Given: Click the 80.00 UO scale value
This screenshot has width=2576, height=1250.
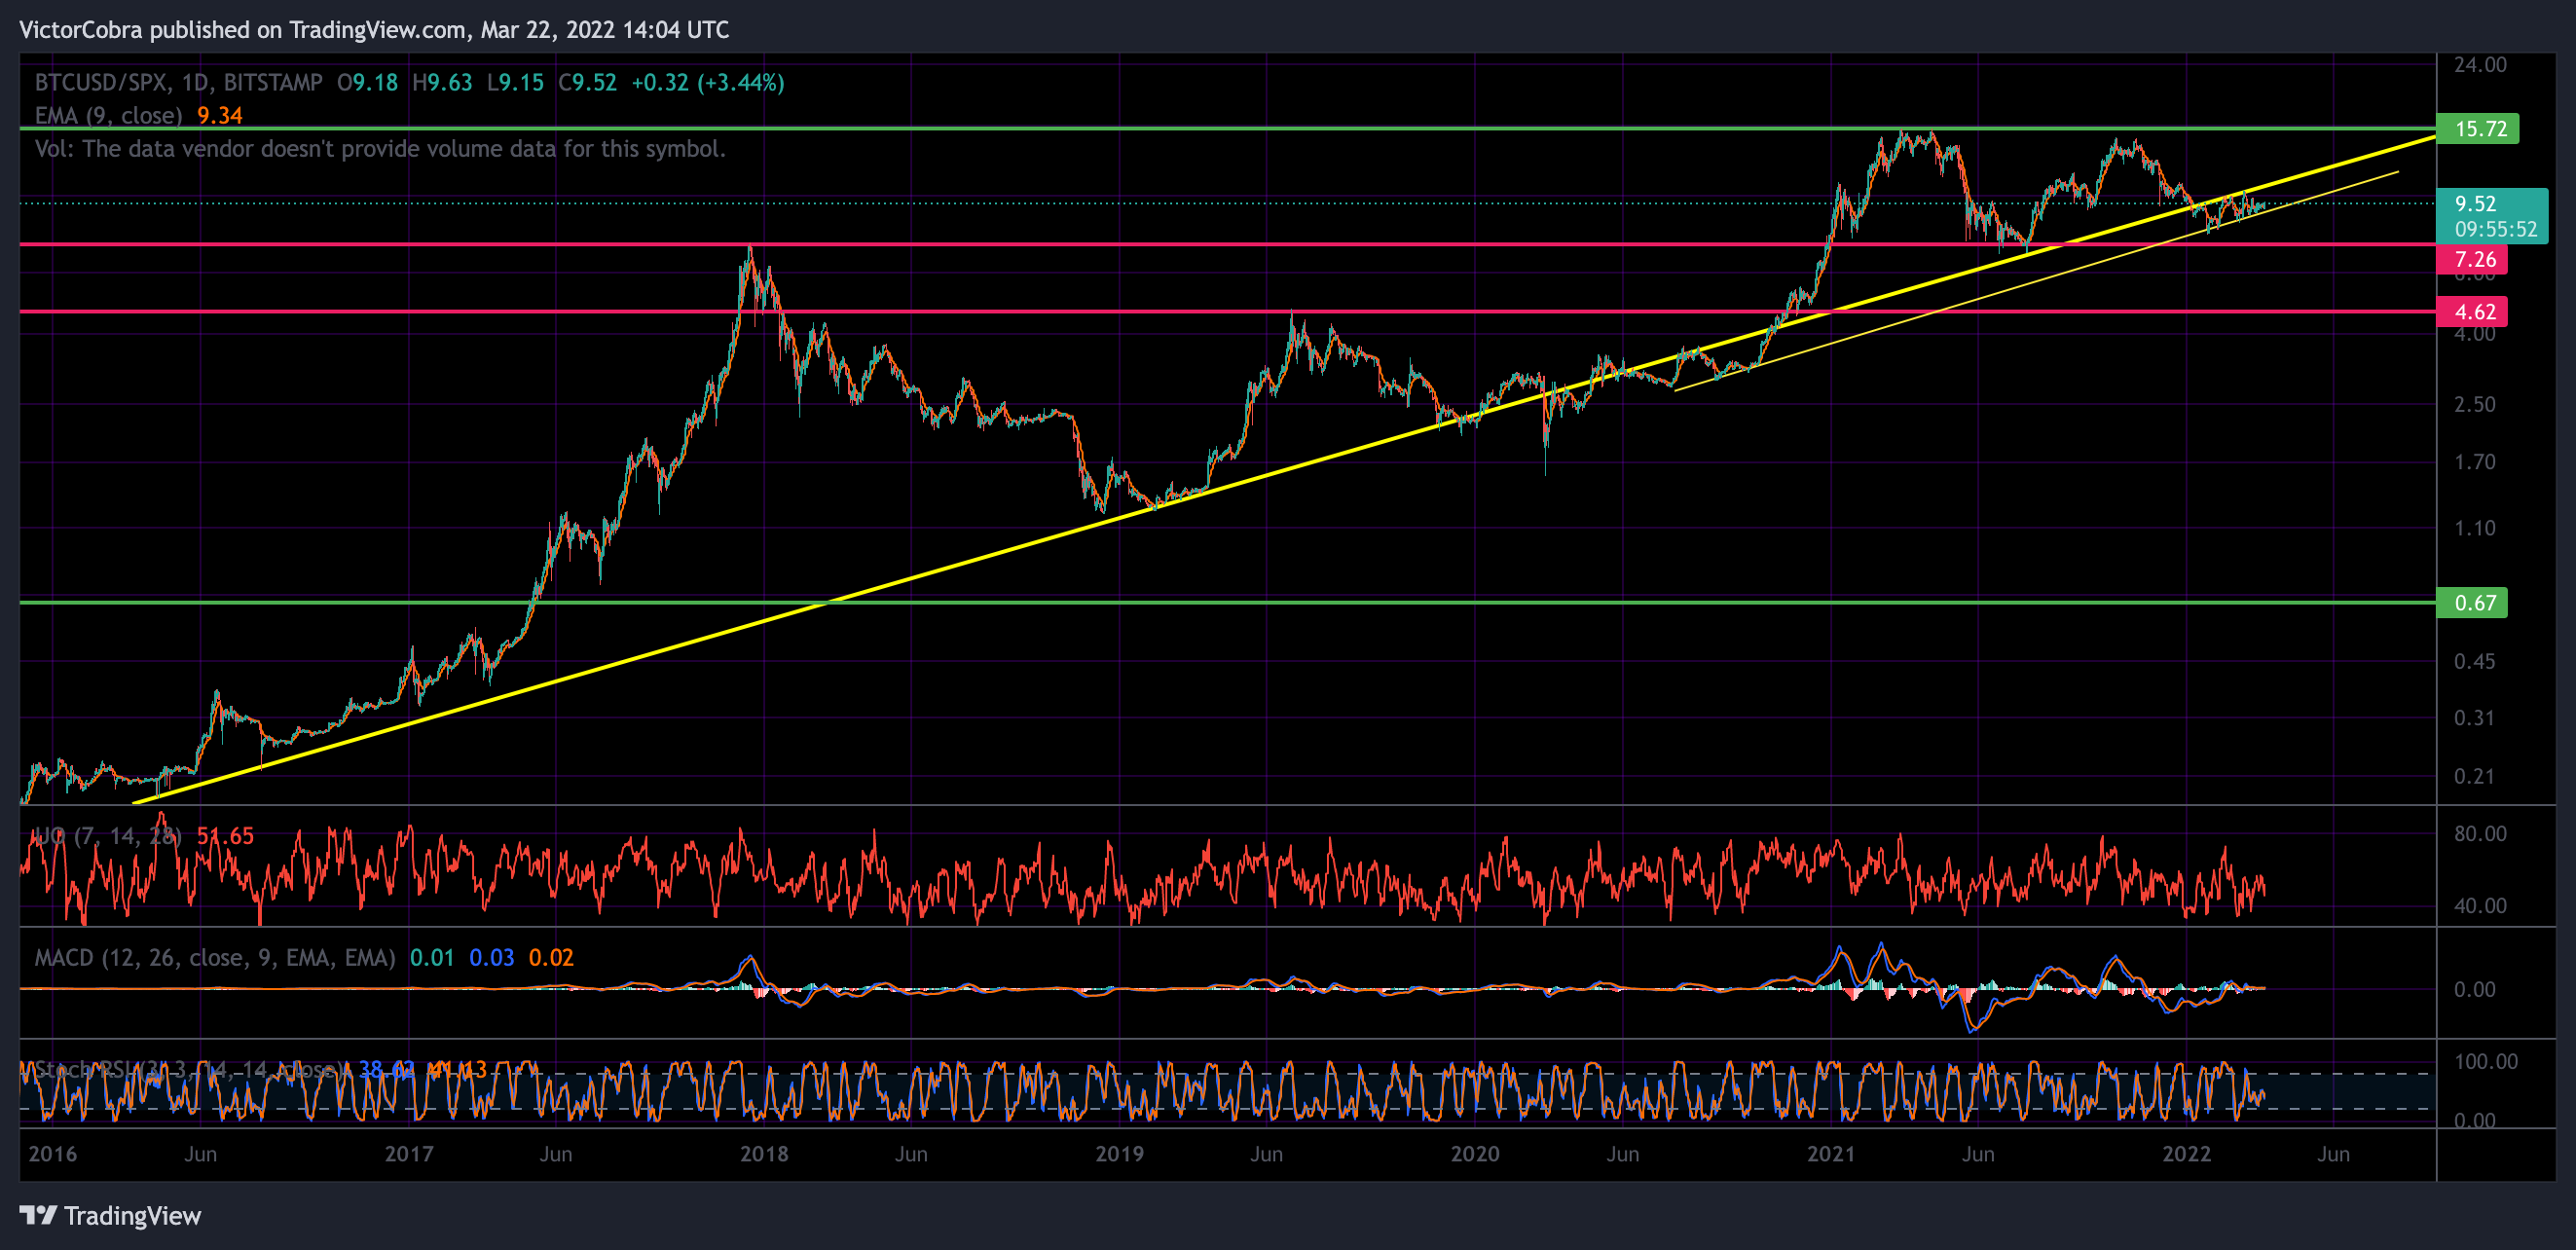Looking at the screenshot, I should (x=2480, y=835).
